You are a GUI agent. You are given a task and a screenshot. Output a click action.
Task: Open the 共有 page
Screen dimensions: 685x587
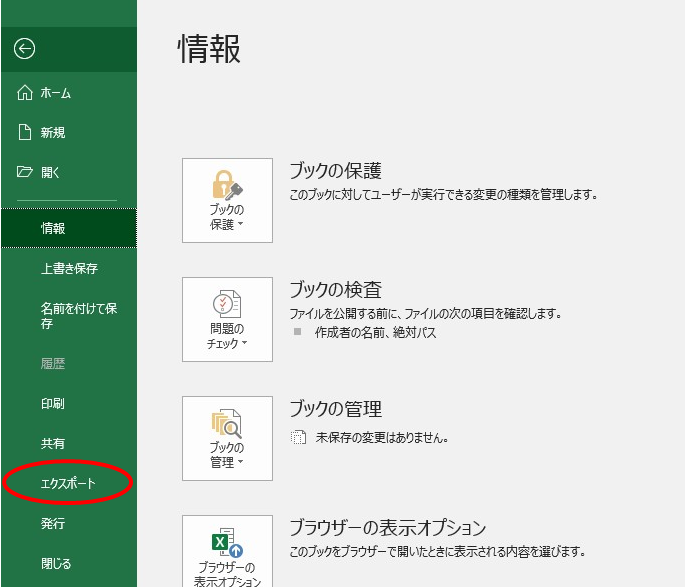tap(69, 443)
